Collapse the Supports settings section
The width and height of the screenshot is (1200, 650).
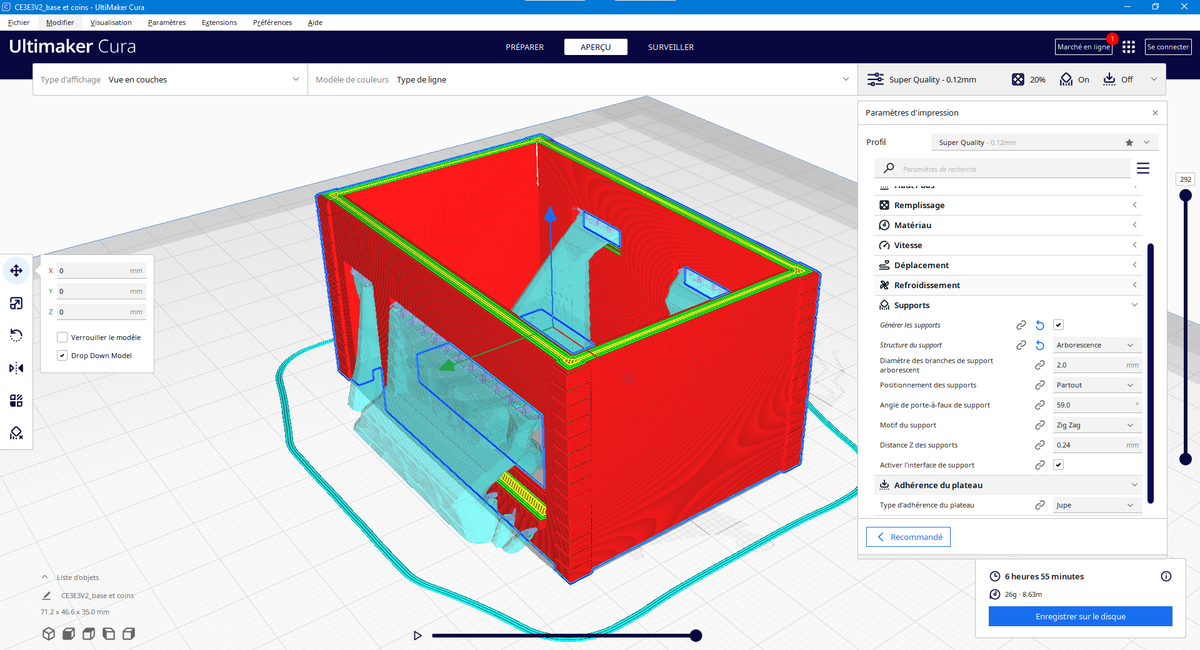pyautogui.click(x=1010, y=305)
